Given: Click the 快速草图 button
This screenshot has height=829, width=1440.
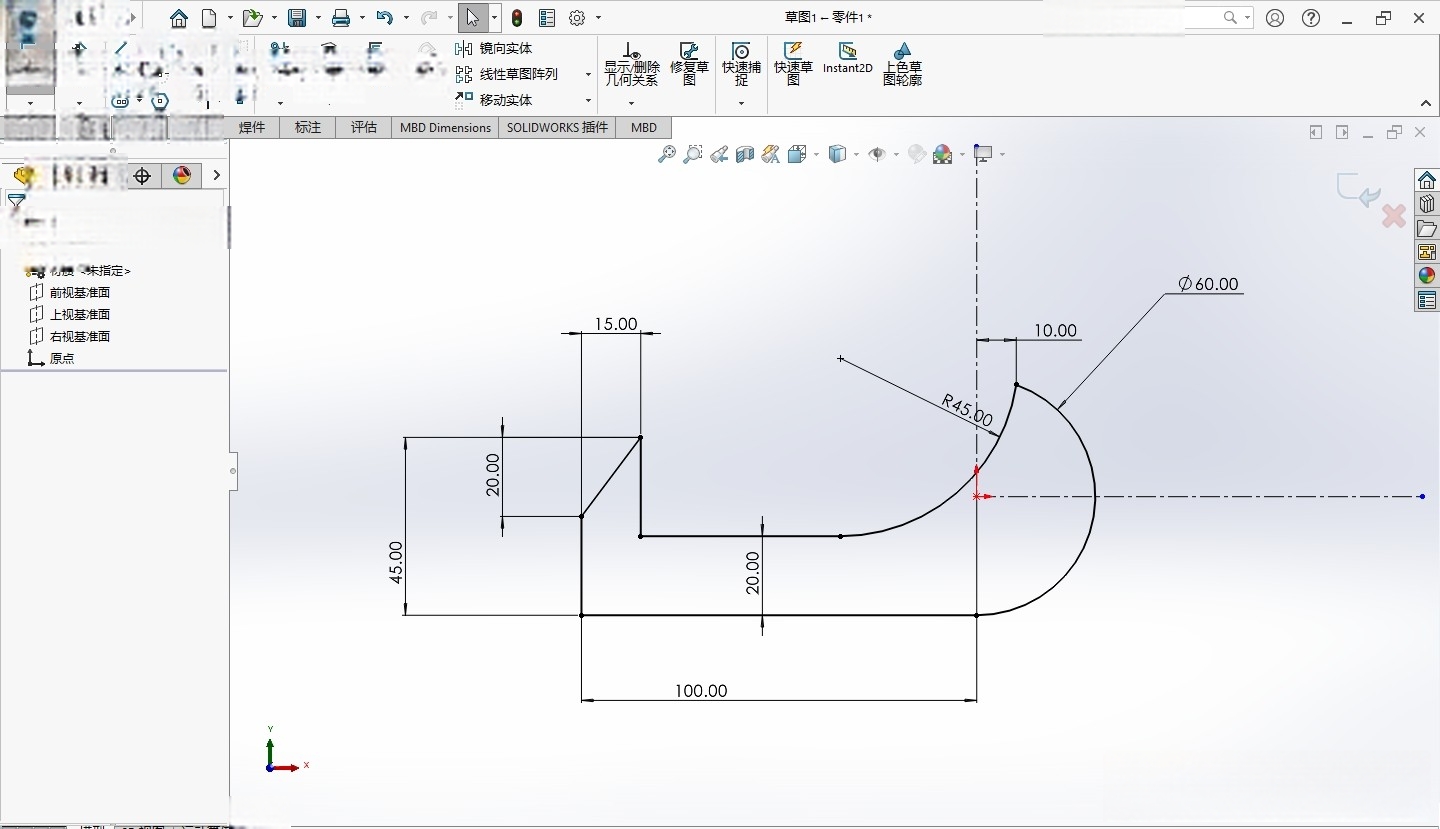Looking at the screenshot, I should (x=793, y=64).
